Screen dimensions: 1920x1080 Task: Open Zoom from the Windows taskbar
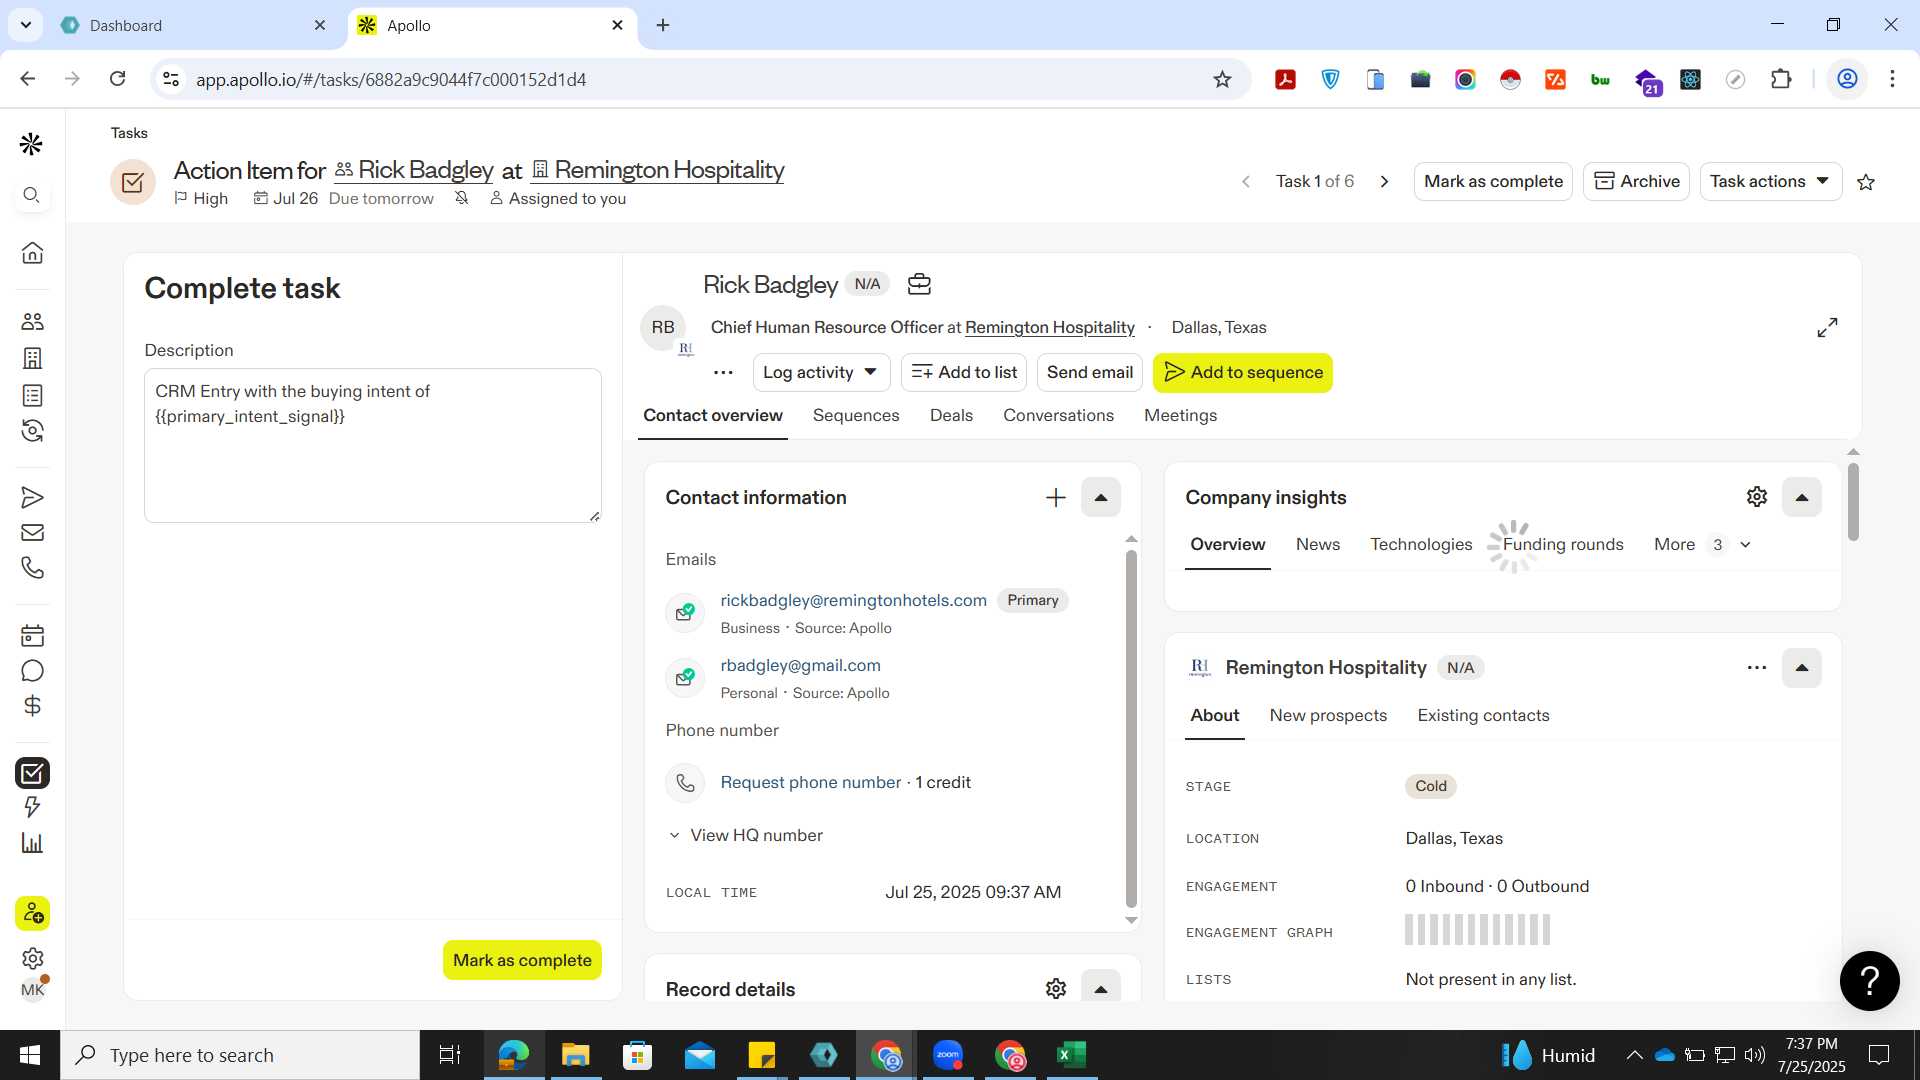tap(947, 1055)
